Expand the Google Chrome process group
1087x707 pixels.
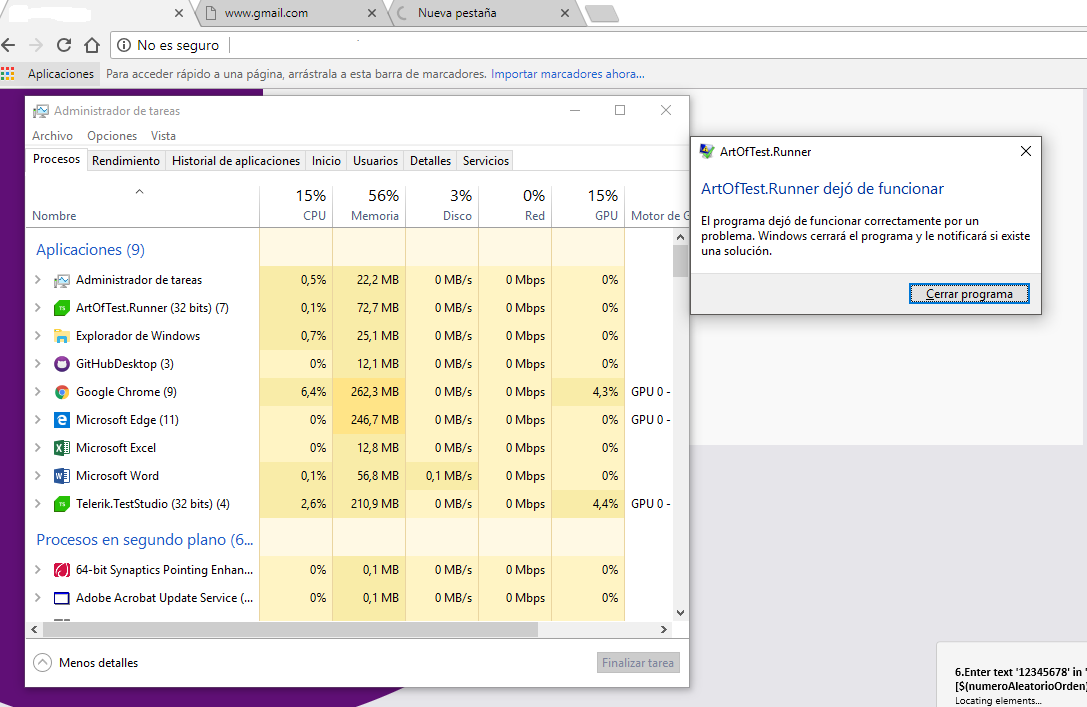pyautogui.click(x=38, y=392)
